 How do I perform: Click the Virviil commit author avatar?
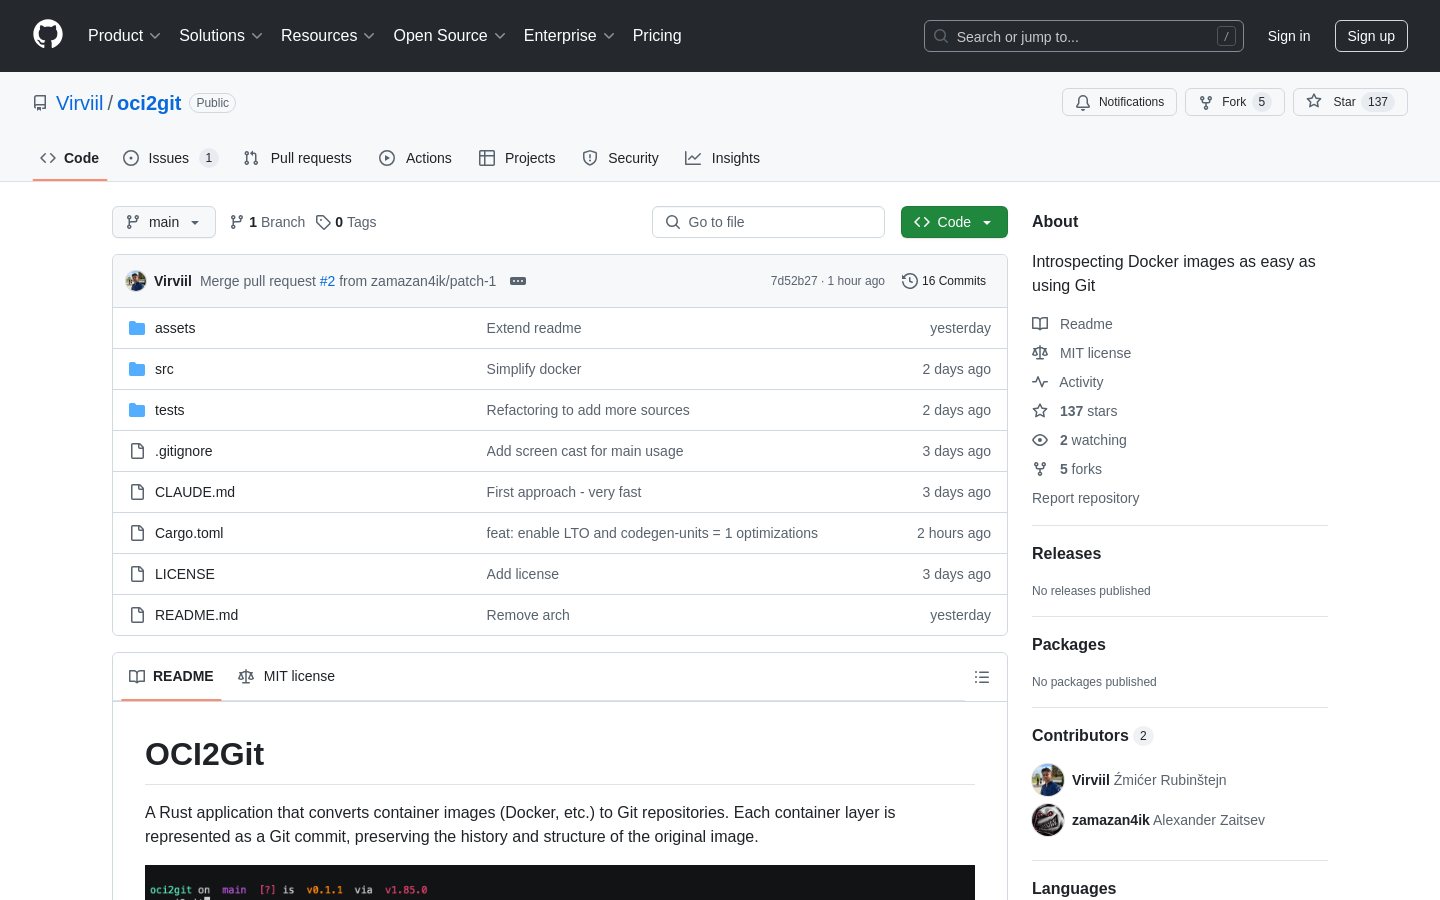(136, 281)
